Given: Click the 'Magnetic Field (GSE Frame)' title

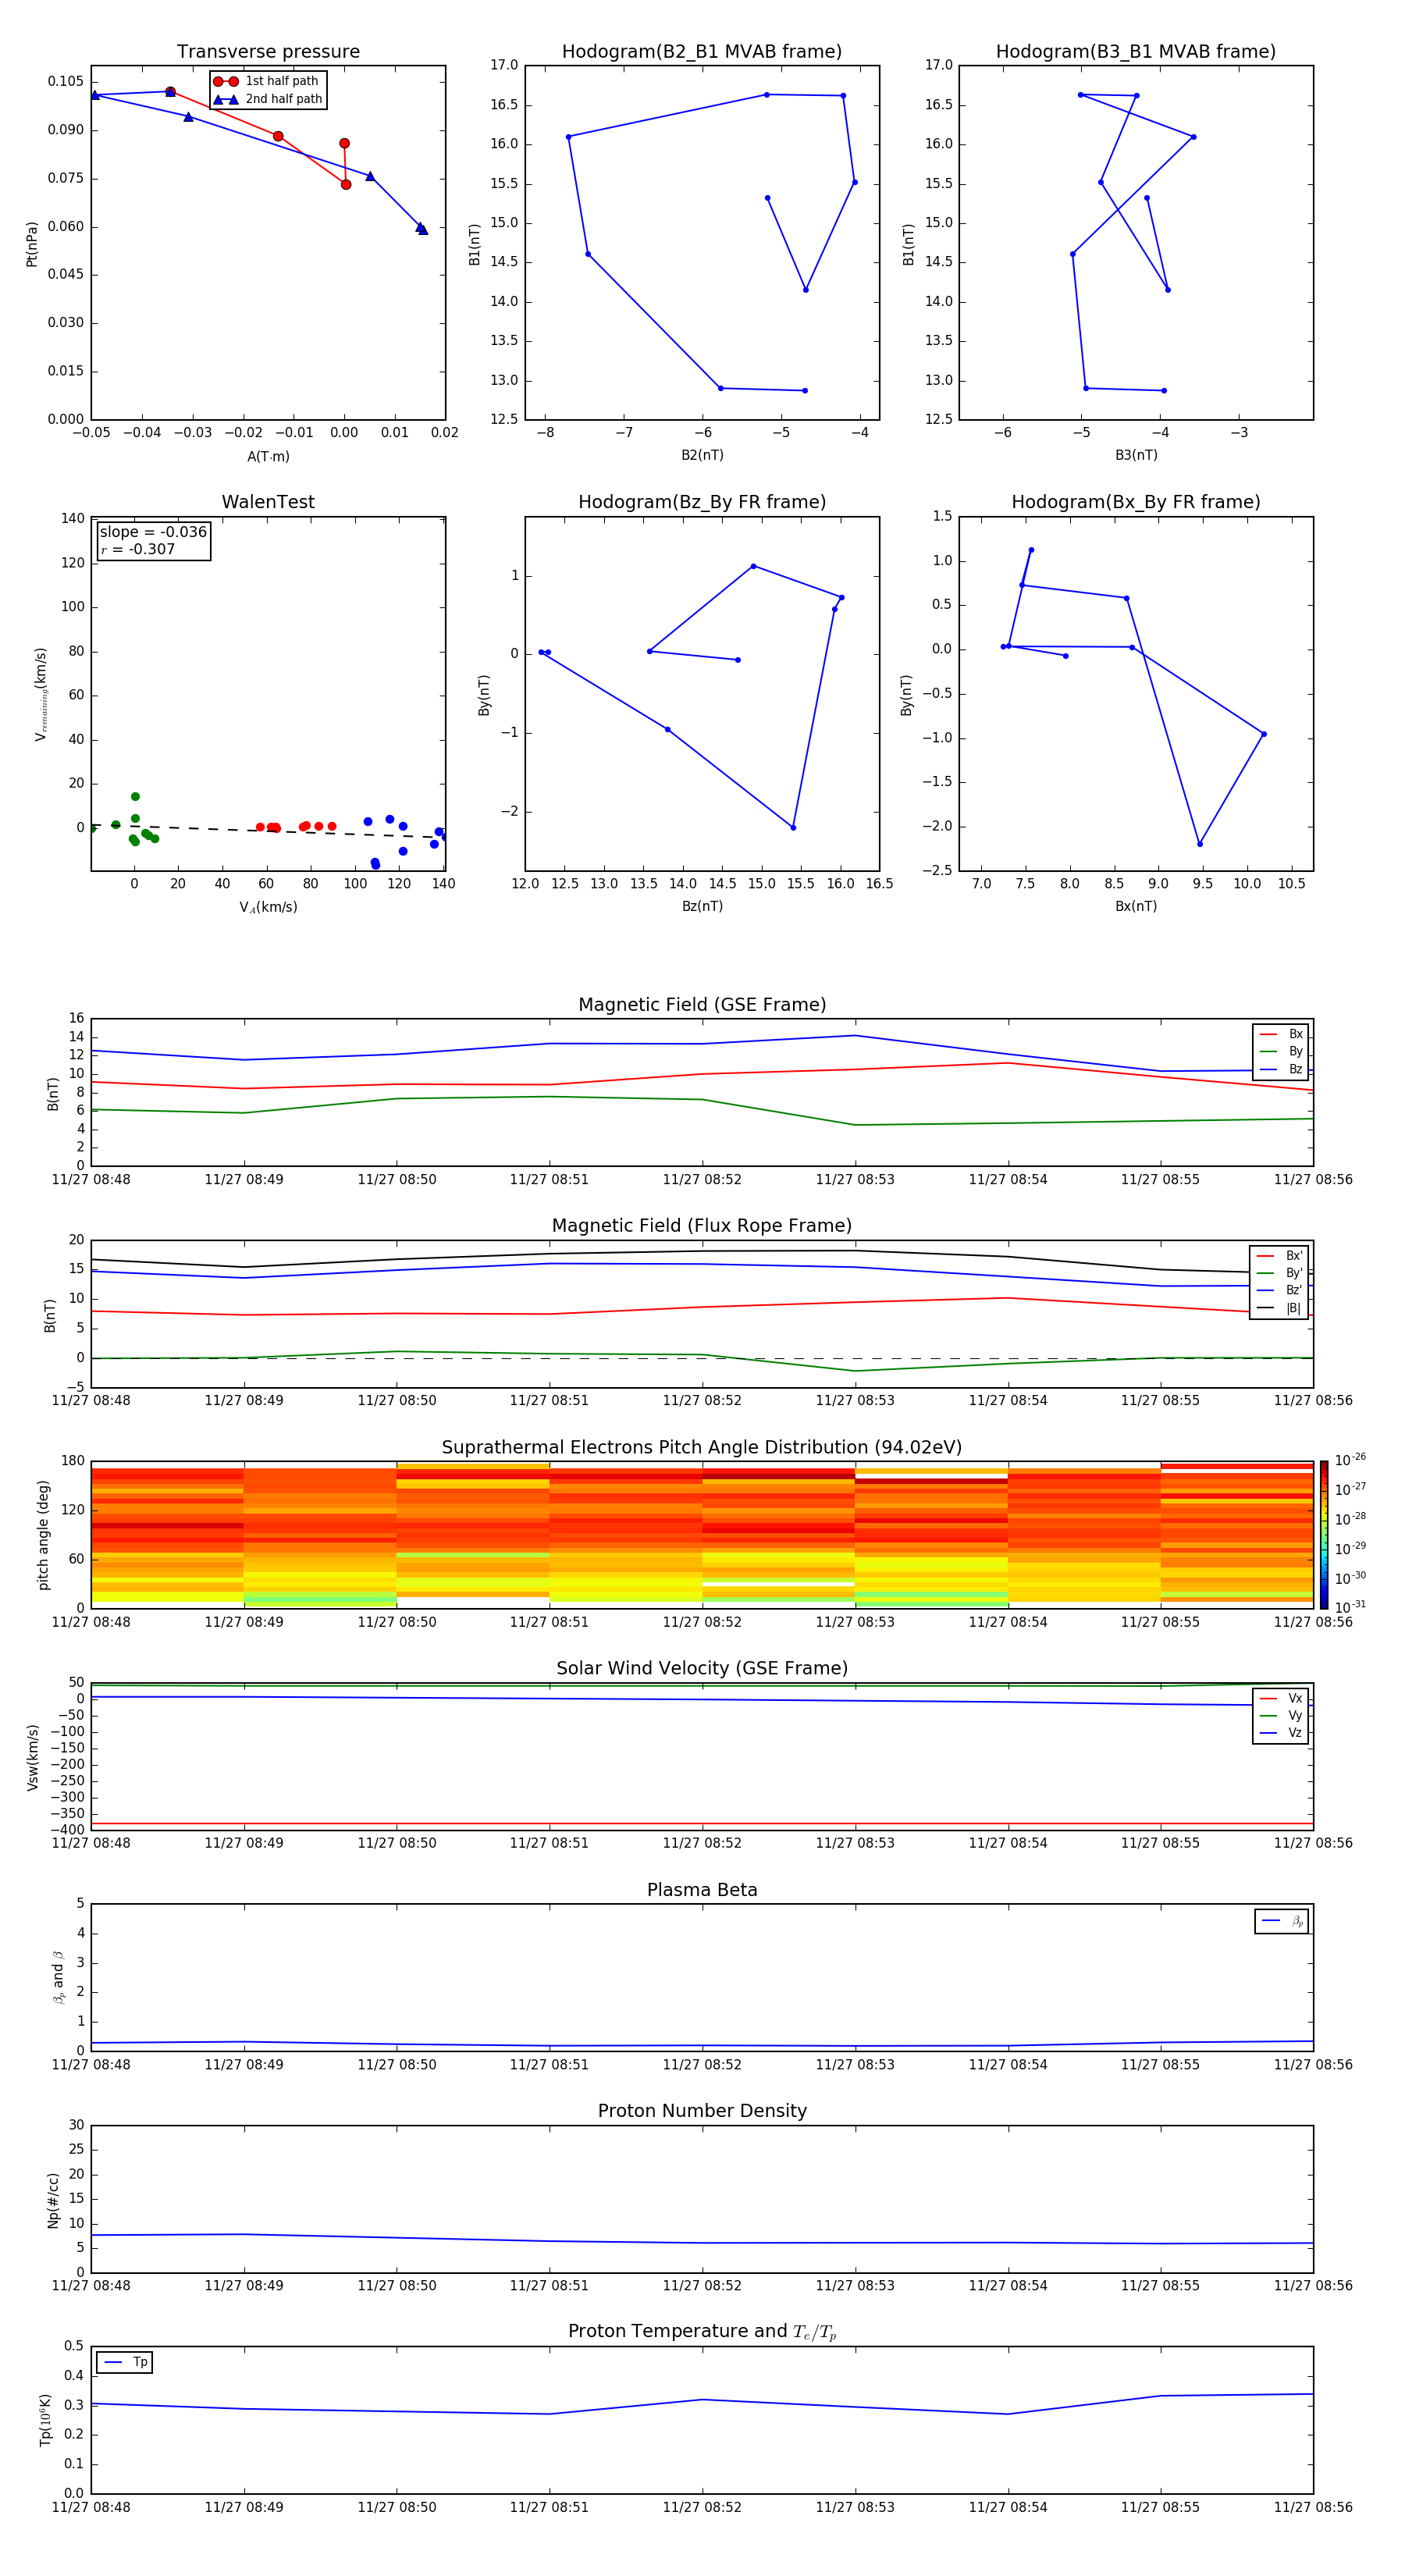Looking at the screenshot, I should point(702,1004).
